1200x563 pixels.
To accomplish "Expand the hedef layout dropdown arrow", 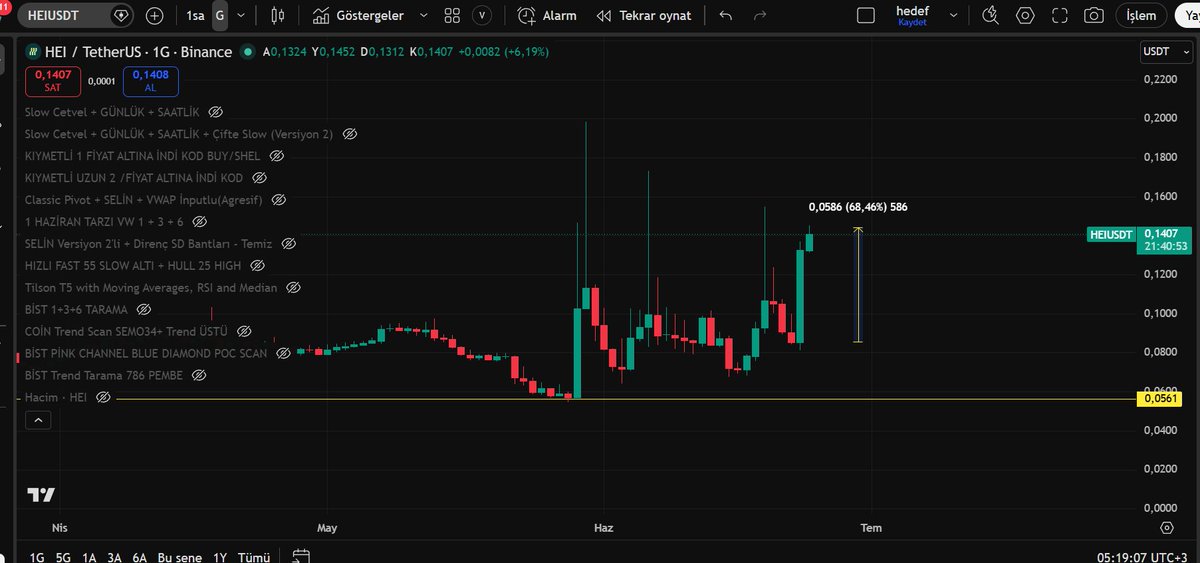I will (954, 16).
